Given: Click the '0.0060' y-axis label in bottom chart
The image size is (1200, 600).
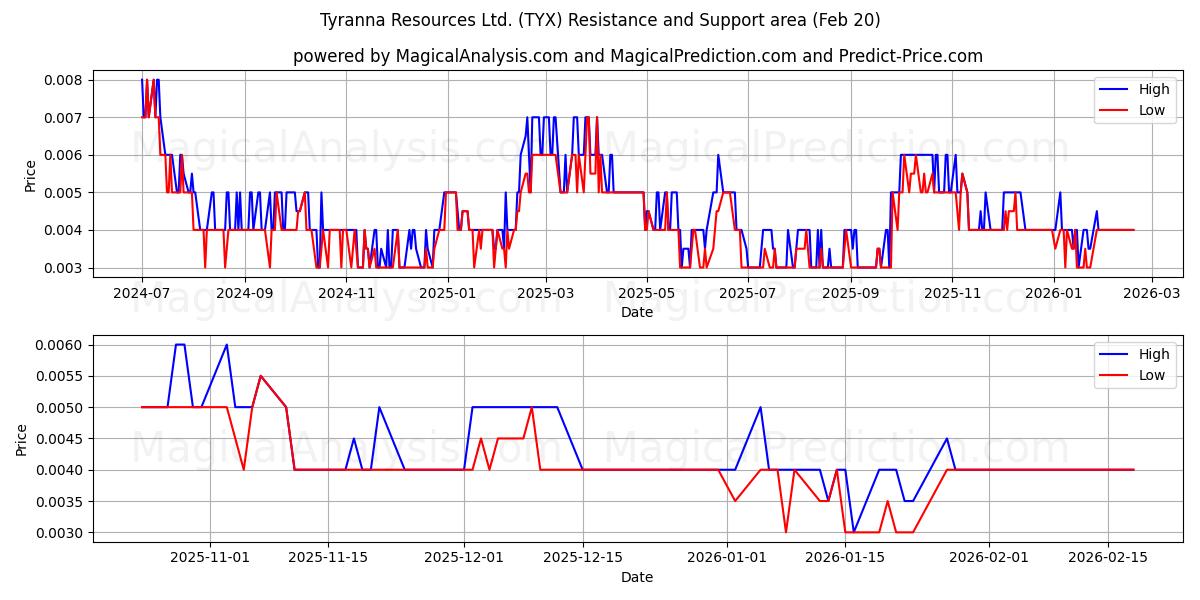Looking at the screenshot, I should 61,345.
